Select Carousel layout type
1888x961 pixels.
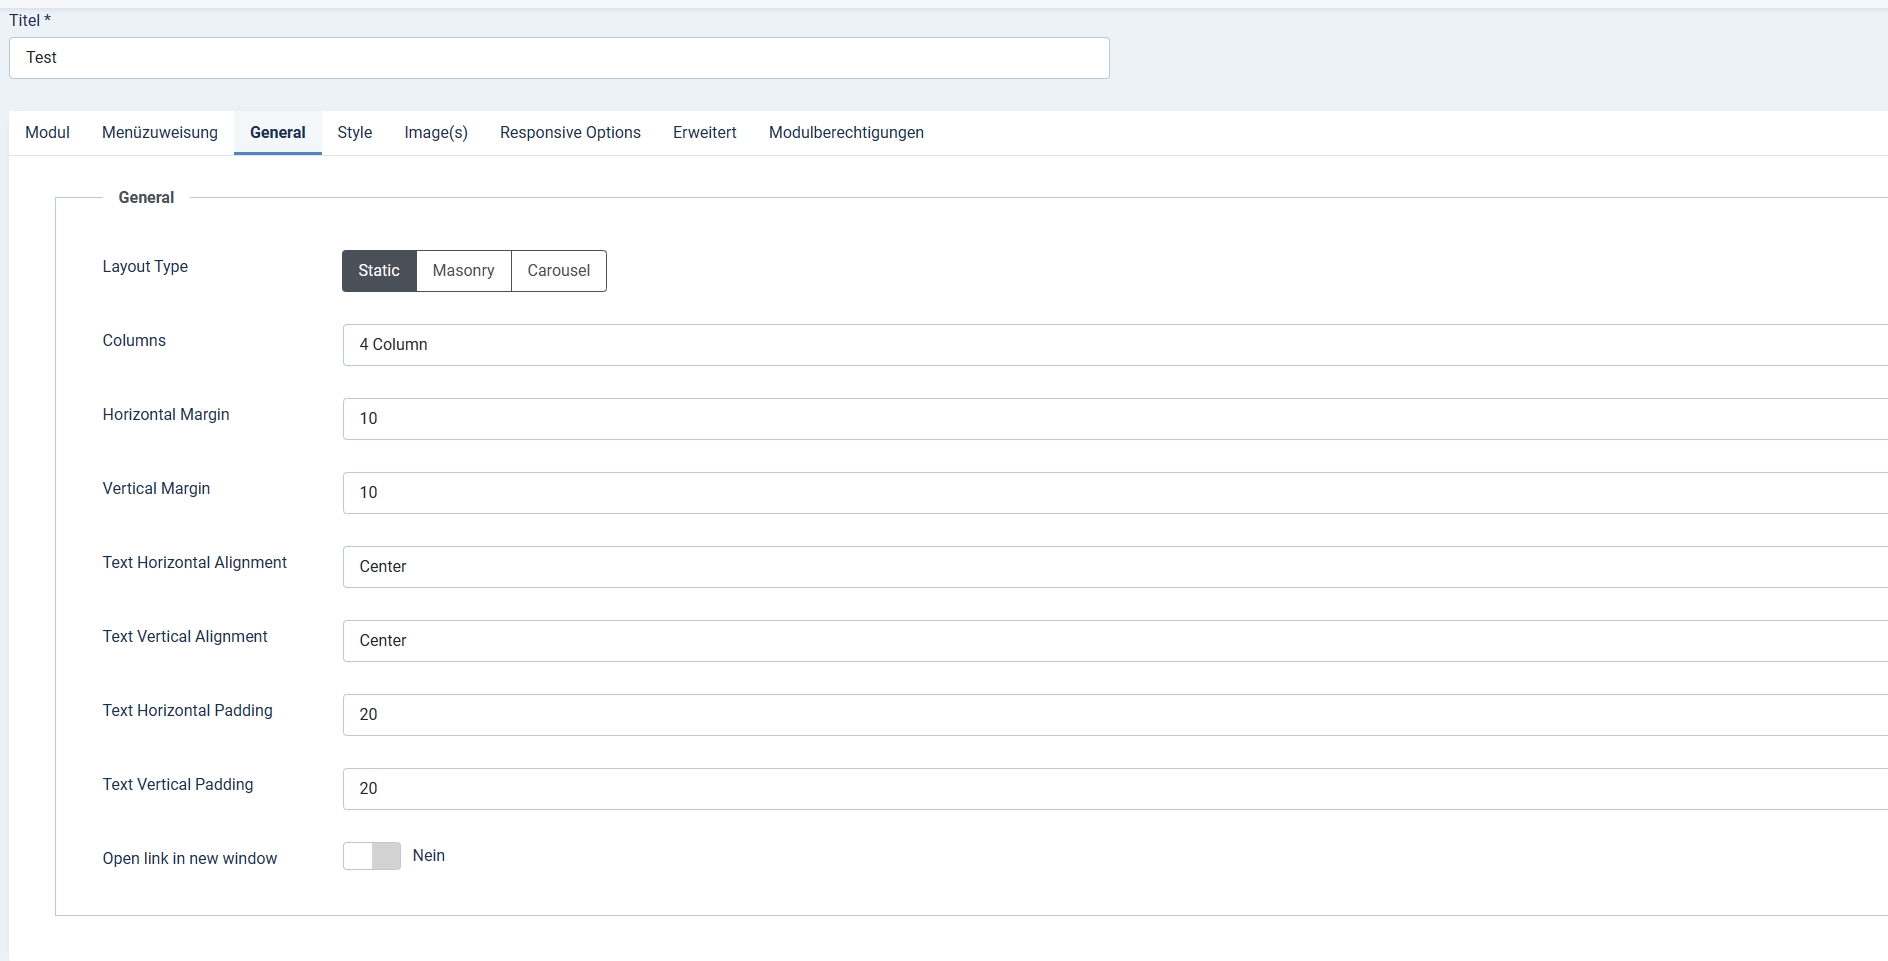(x=558, y=271)
